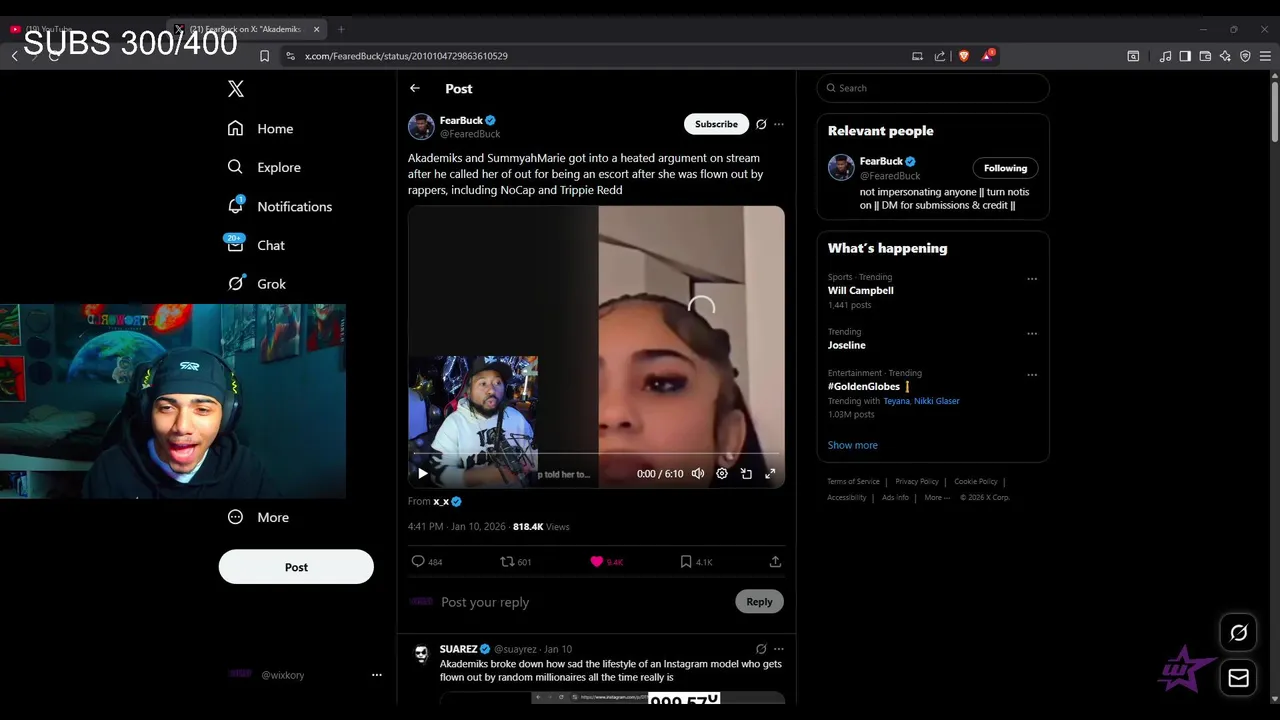The height and width of the screenshot is (720, 1280).
Task: Seek in the video progress bar
Action: coord(596,454)
